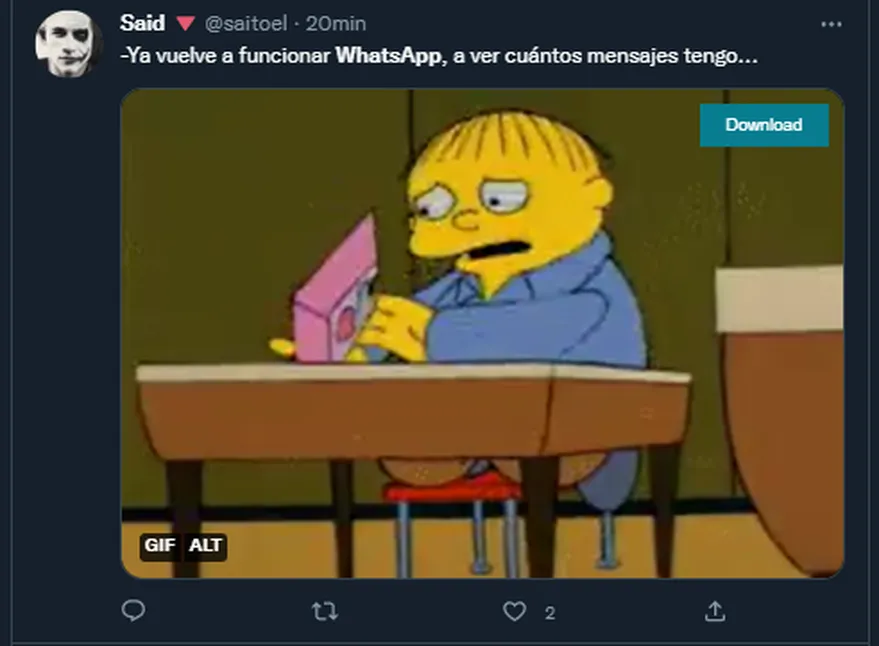Click the @saitoel handle

[246, 24]
